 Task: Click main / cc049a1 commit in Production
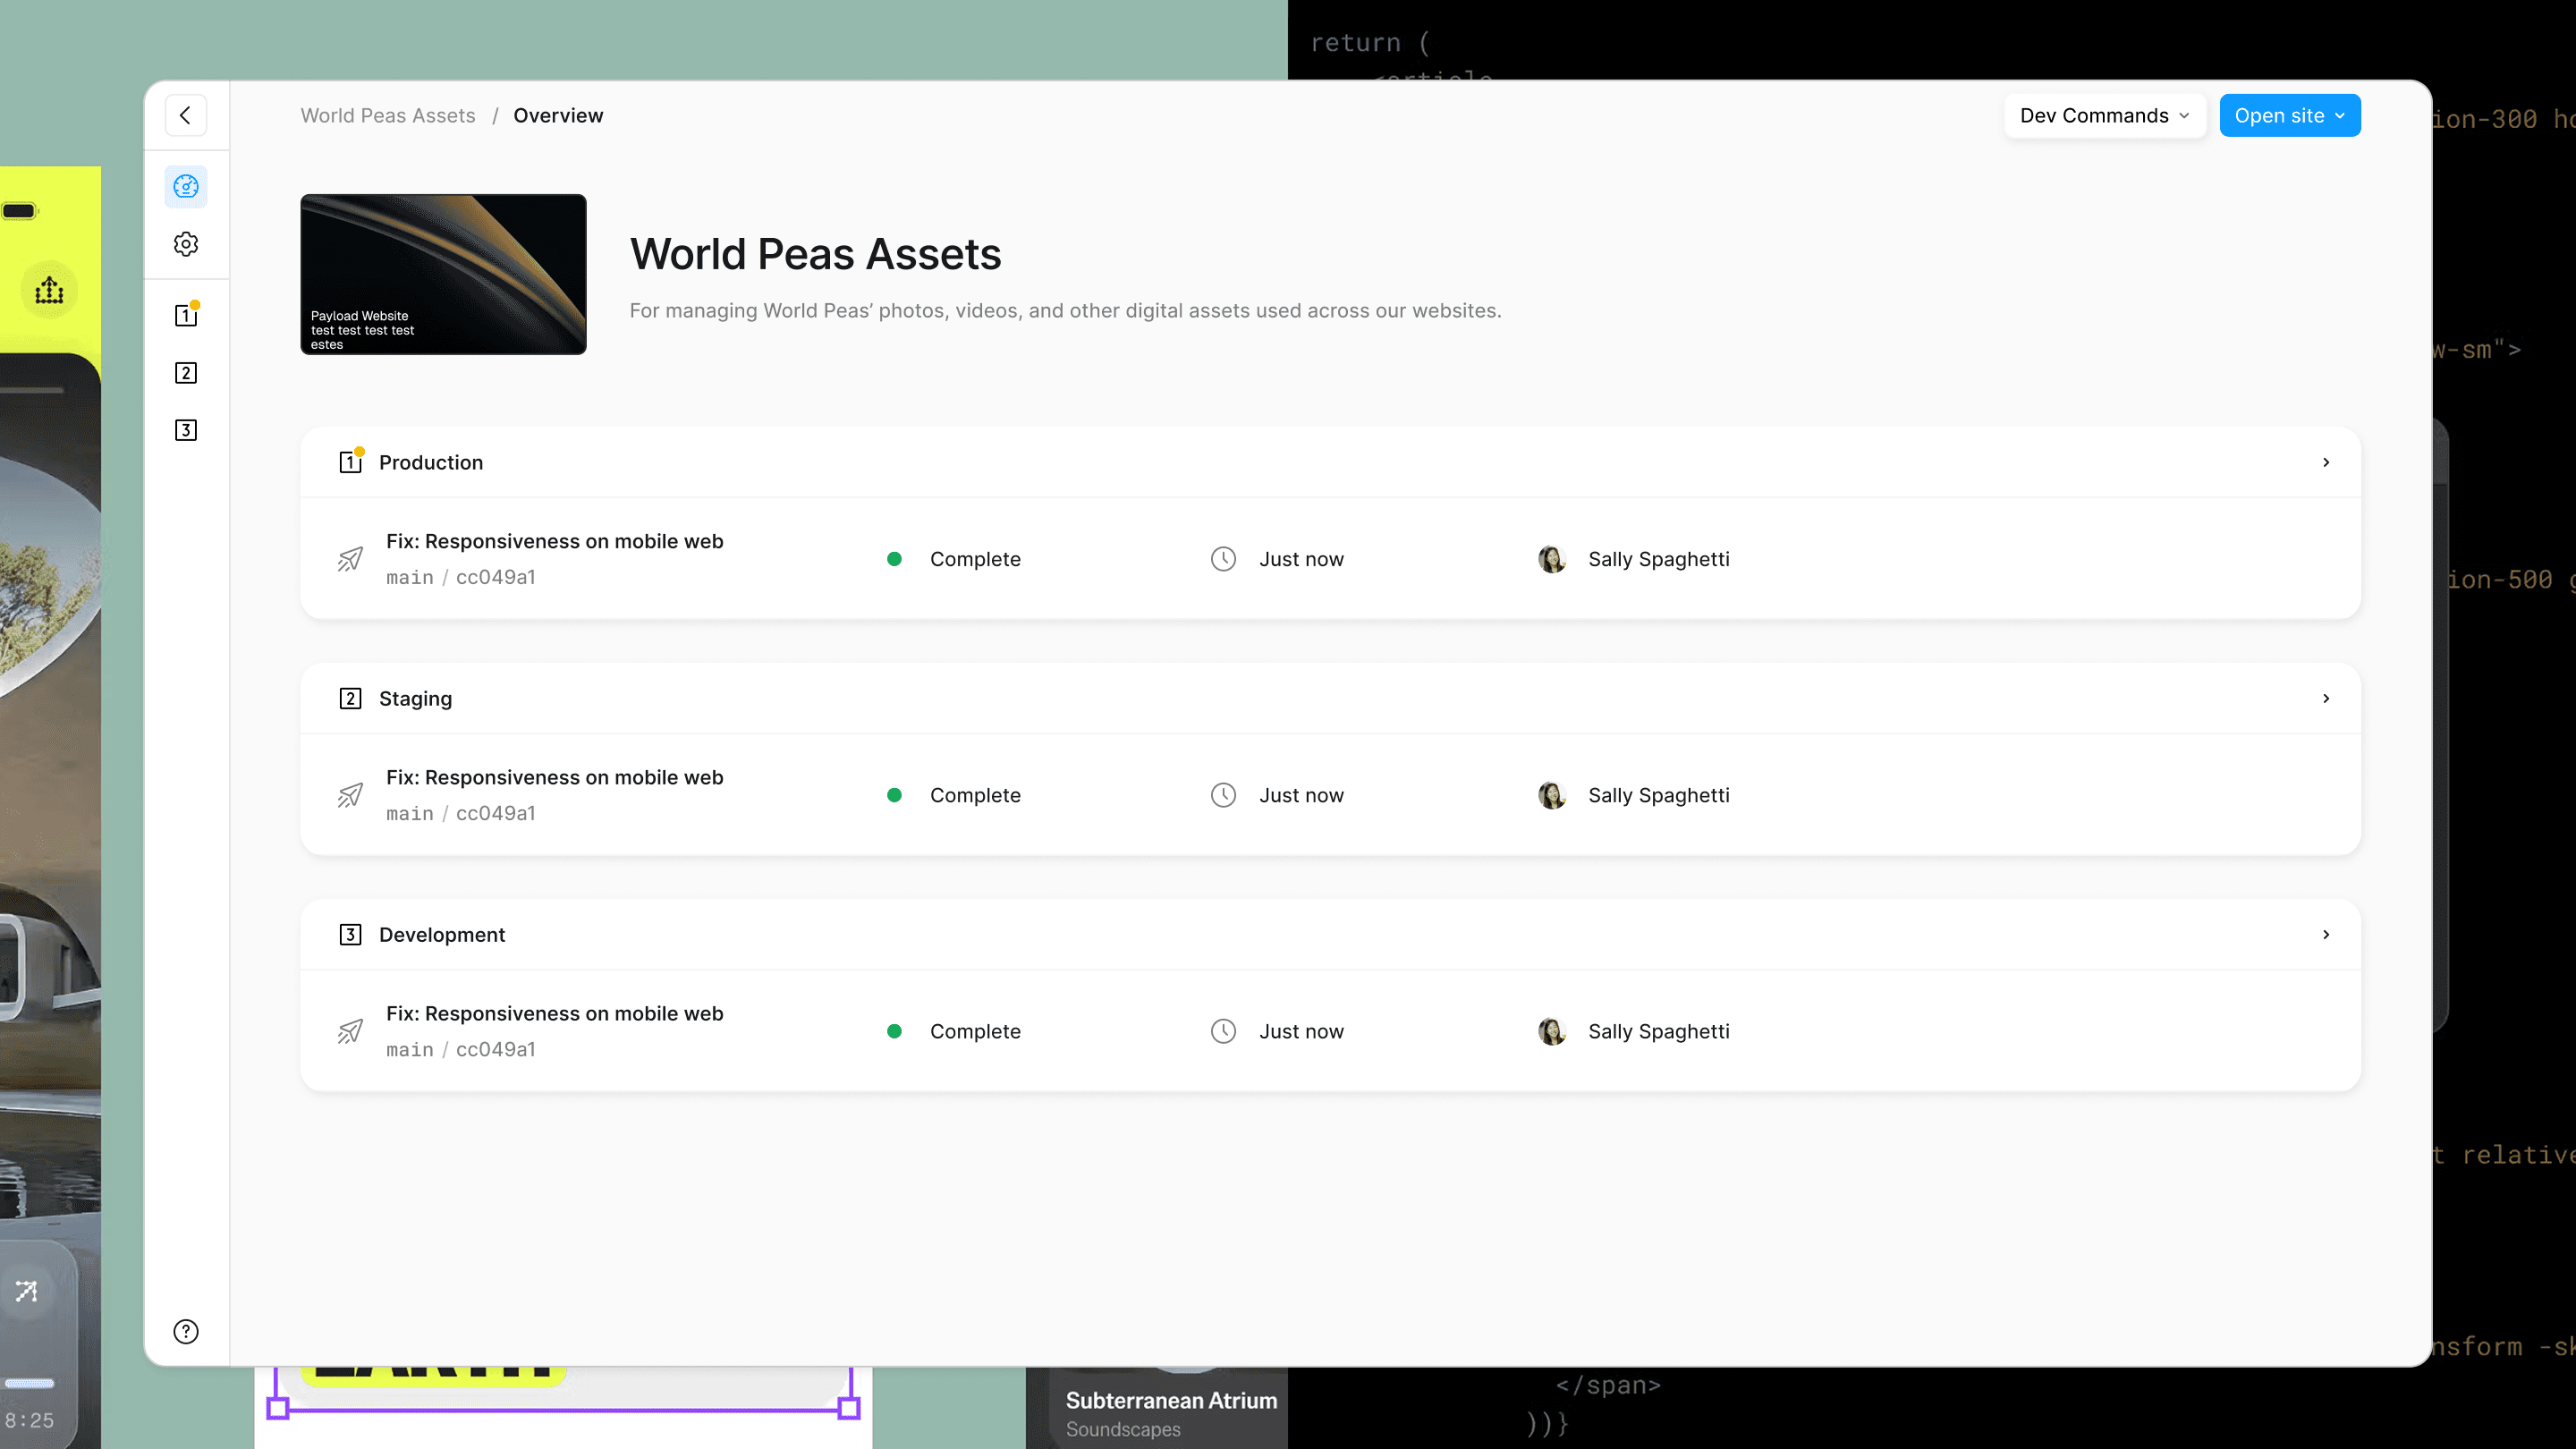(x=461, y=577)
